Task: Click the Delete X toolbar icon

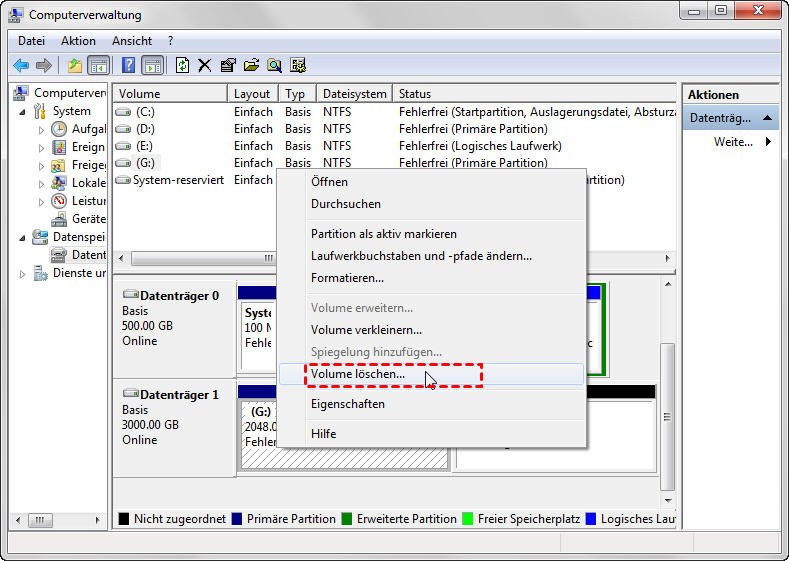Action: [x=204, y=65]
